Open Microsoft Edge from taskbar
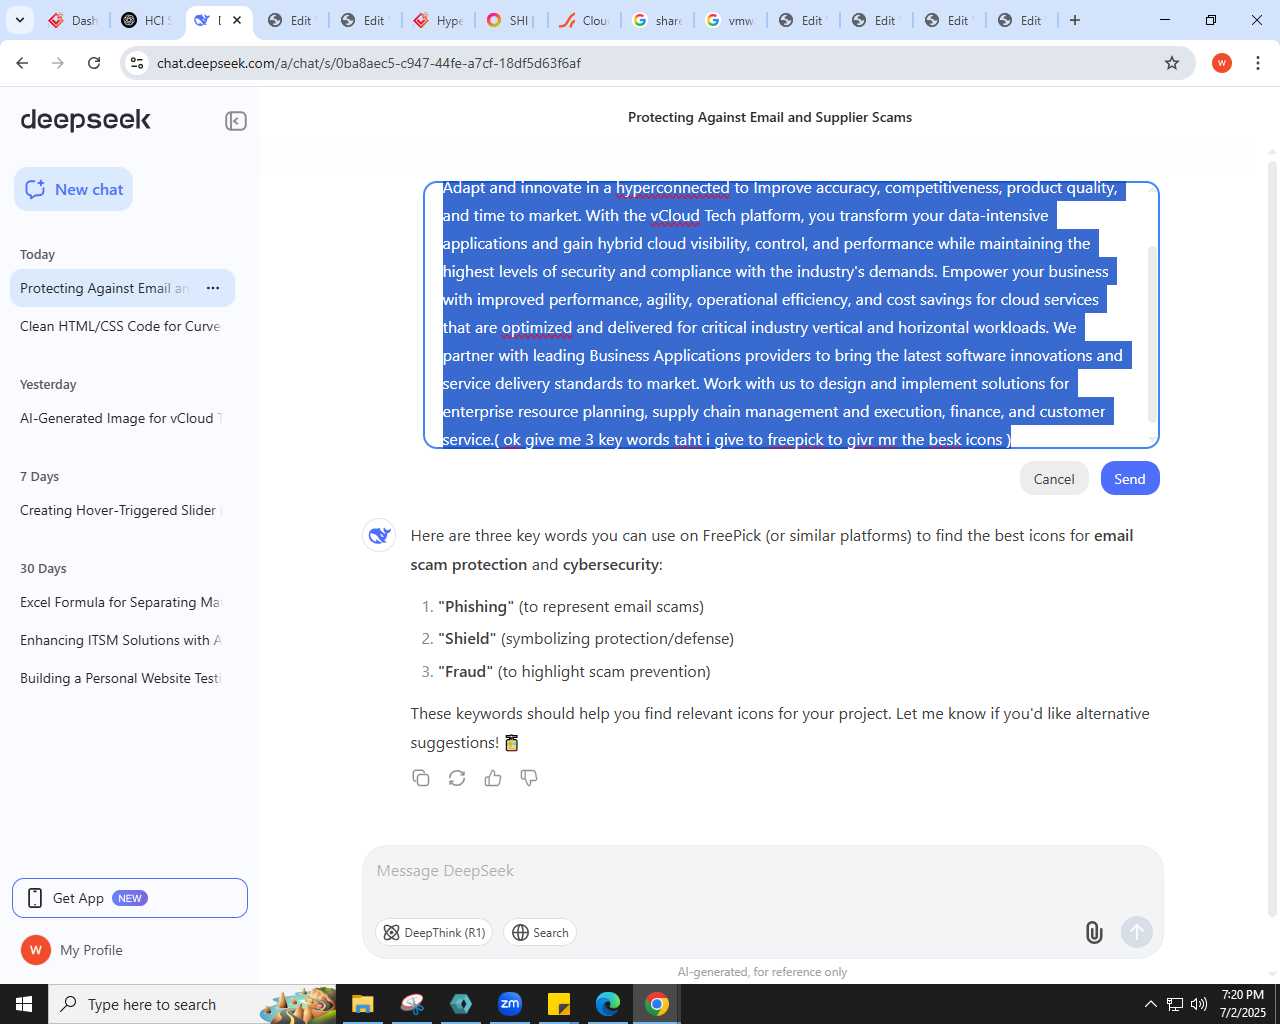 tap(608, 1004)
